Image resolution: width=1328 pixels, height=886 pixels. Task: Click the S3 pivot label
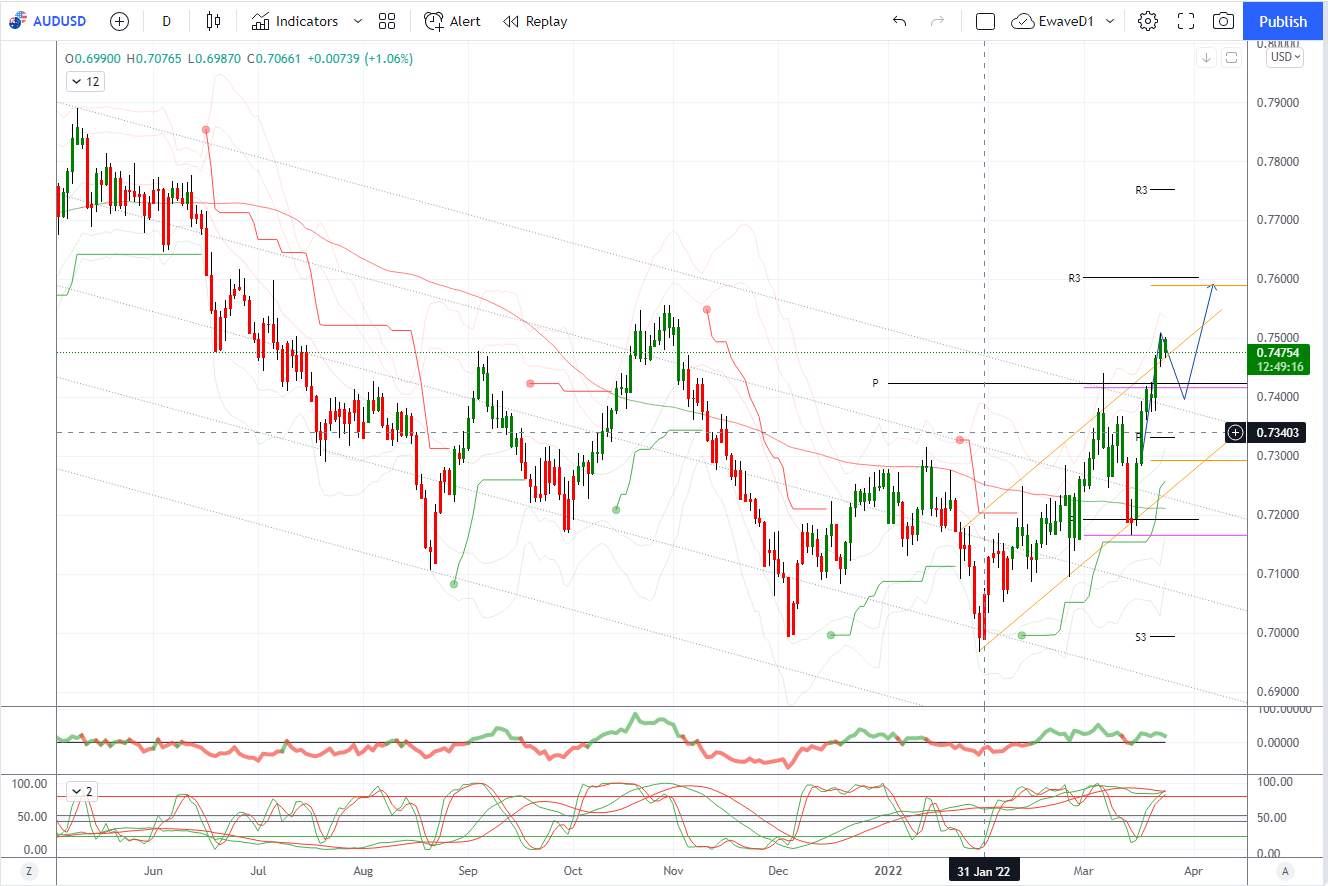click(1141, 637)
